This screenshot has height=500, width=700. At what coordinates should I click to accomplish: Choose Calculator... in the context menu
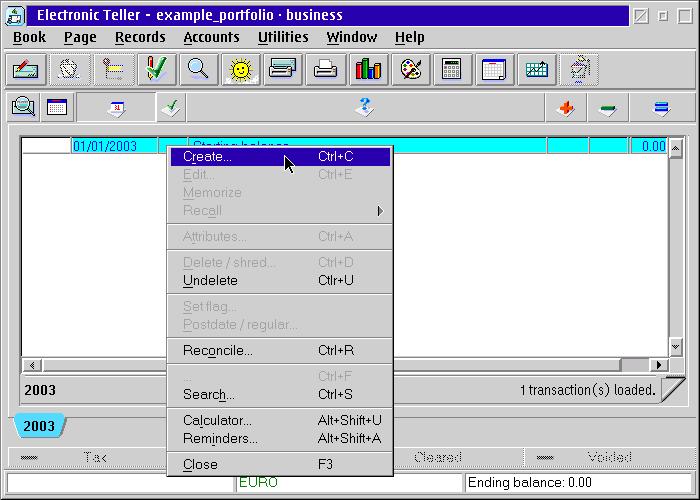pos(280,420)
